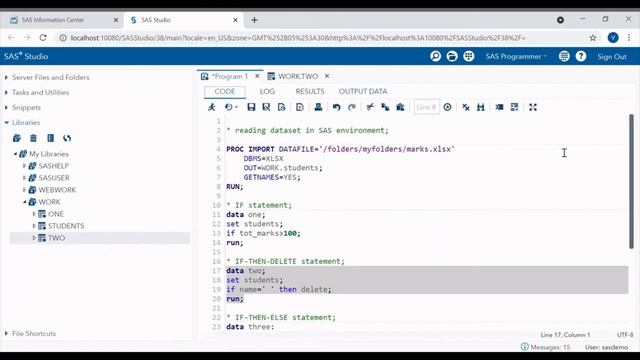The height and width of the screenshot is (360, 640).
Task: Open the browser profile avatar
Action: click(x=613, y=38)
